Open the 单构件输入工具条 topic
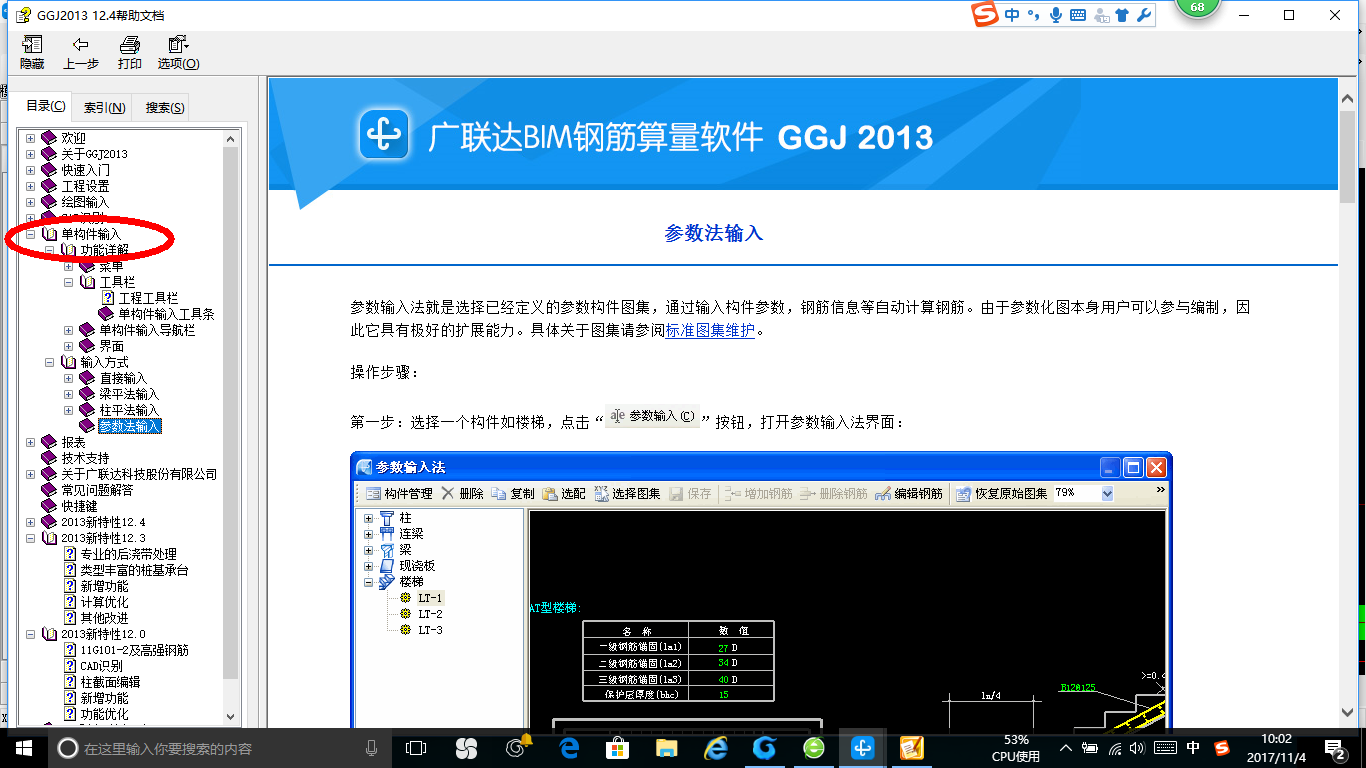 click(x=166, y=314)
